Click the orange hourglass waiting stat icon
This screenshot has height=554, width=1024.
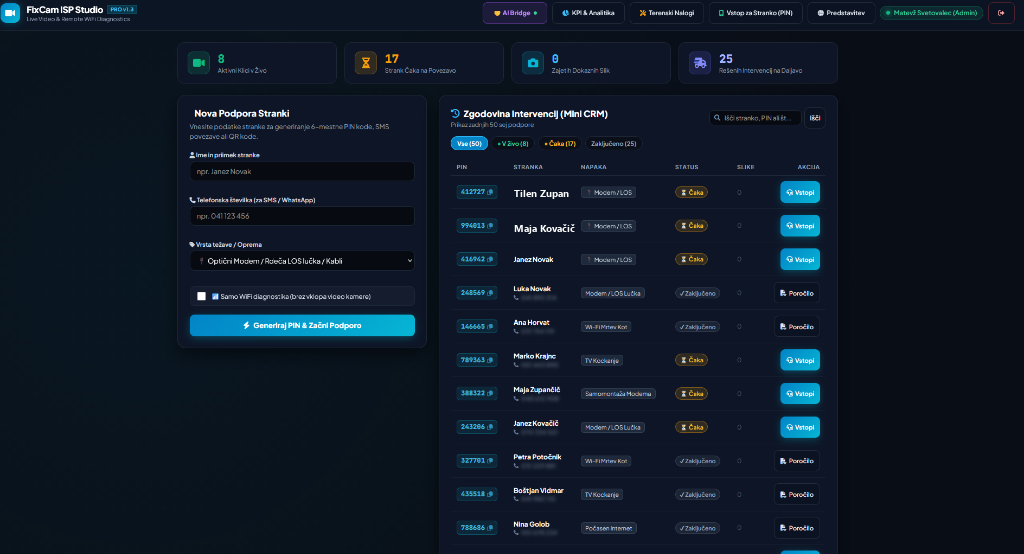pyautogui.click(x=366, y=63)
